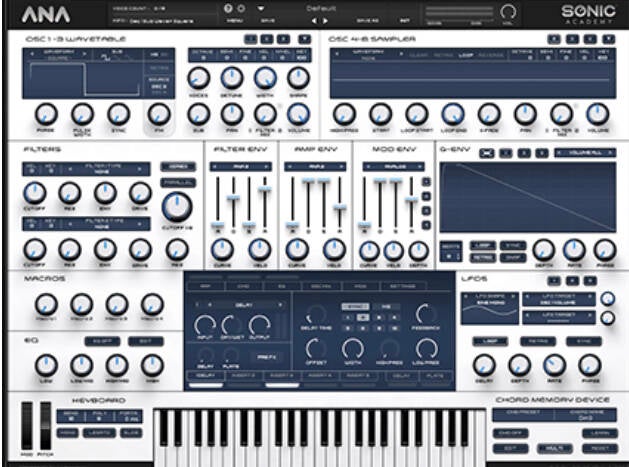Open the Filter Env preset selector
The width and height of the screenshot is (629, 467).
pos(240,166)
